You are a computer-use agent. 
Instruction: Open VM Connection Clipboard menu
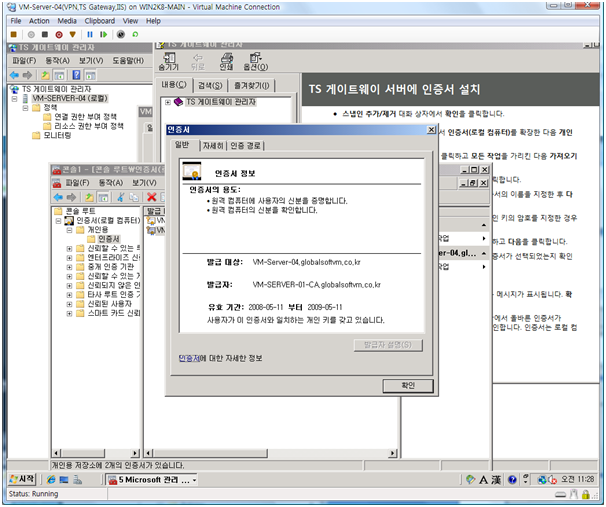(x=100, y=21)
